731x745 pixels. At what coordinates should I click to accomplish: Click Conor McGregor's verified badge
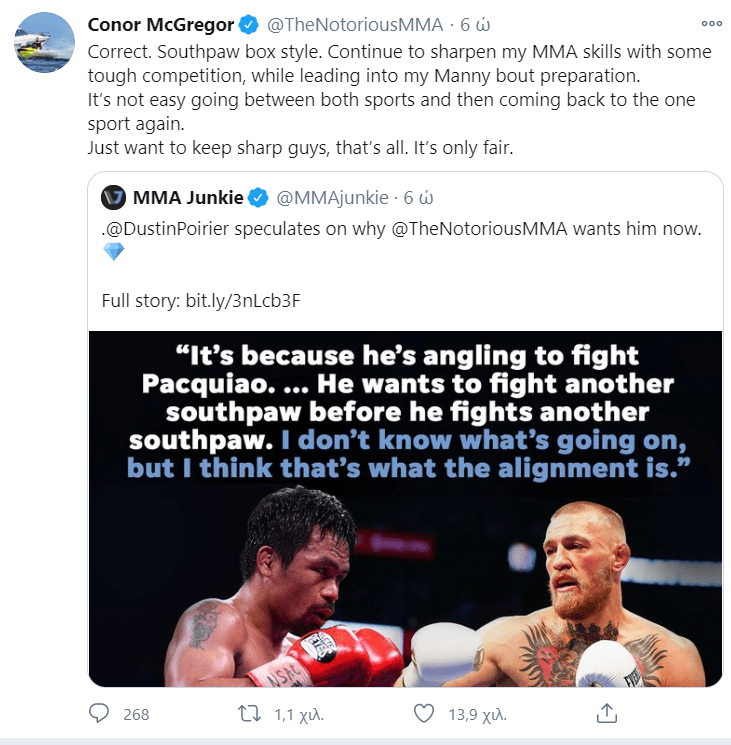[x=248, y=25]
